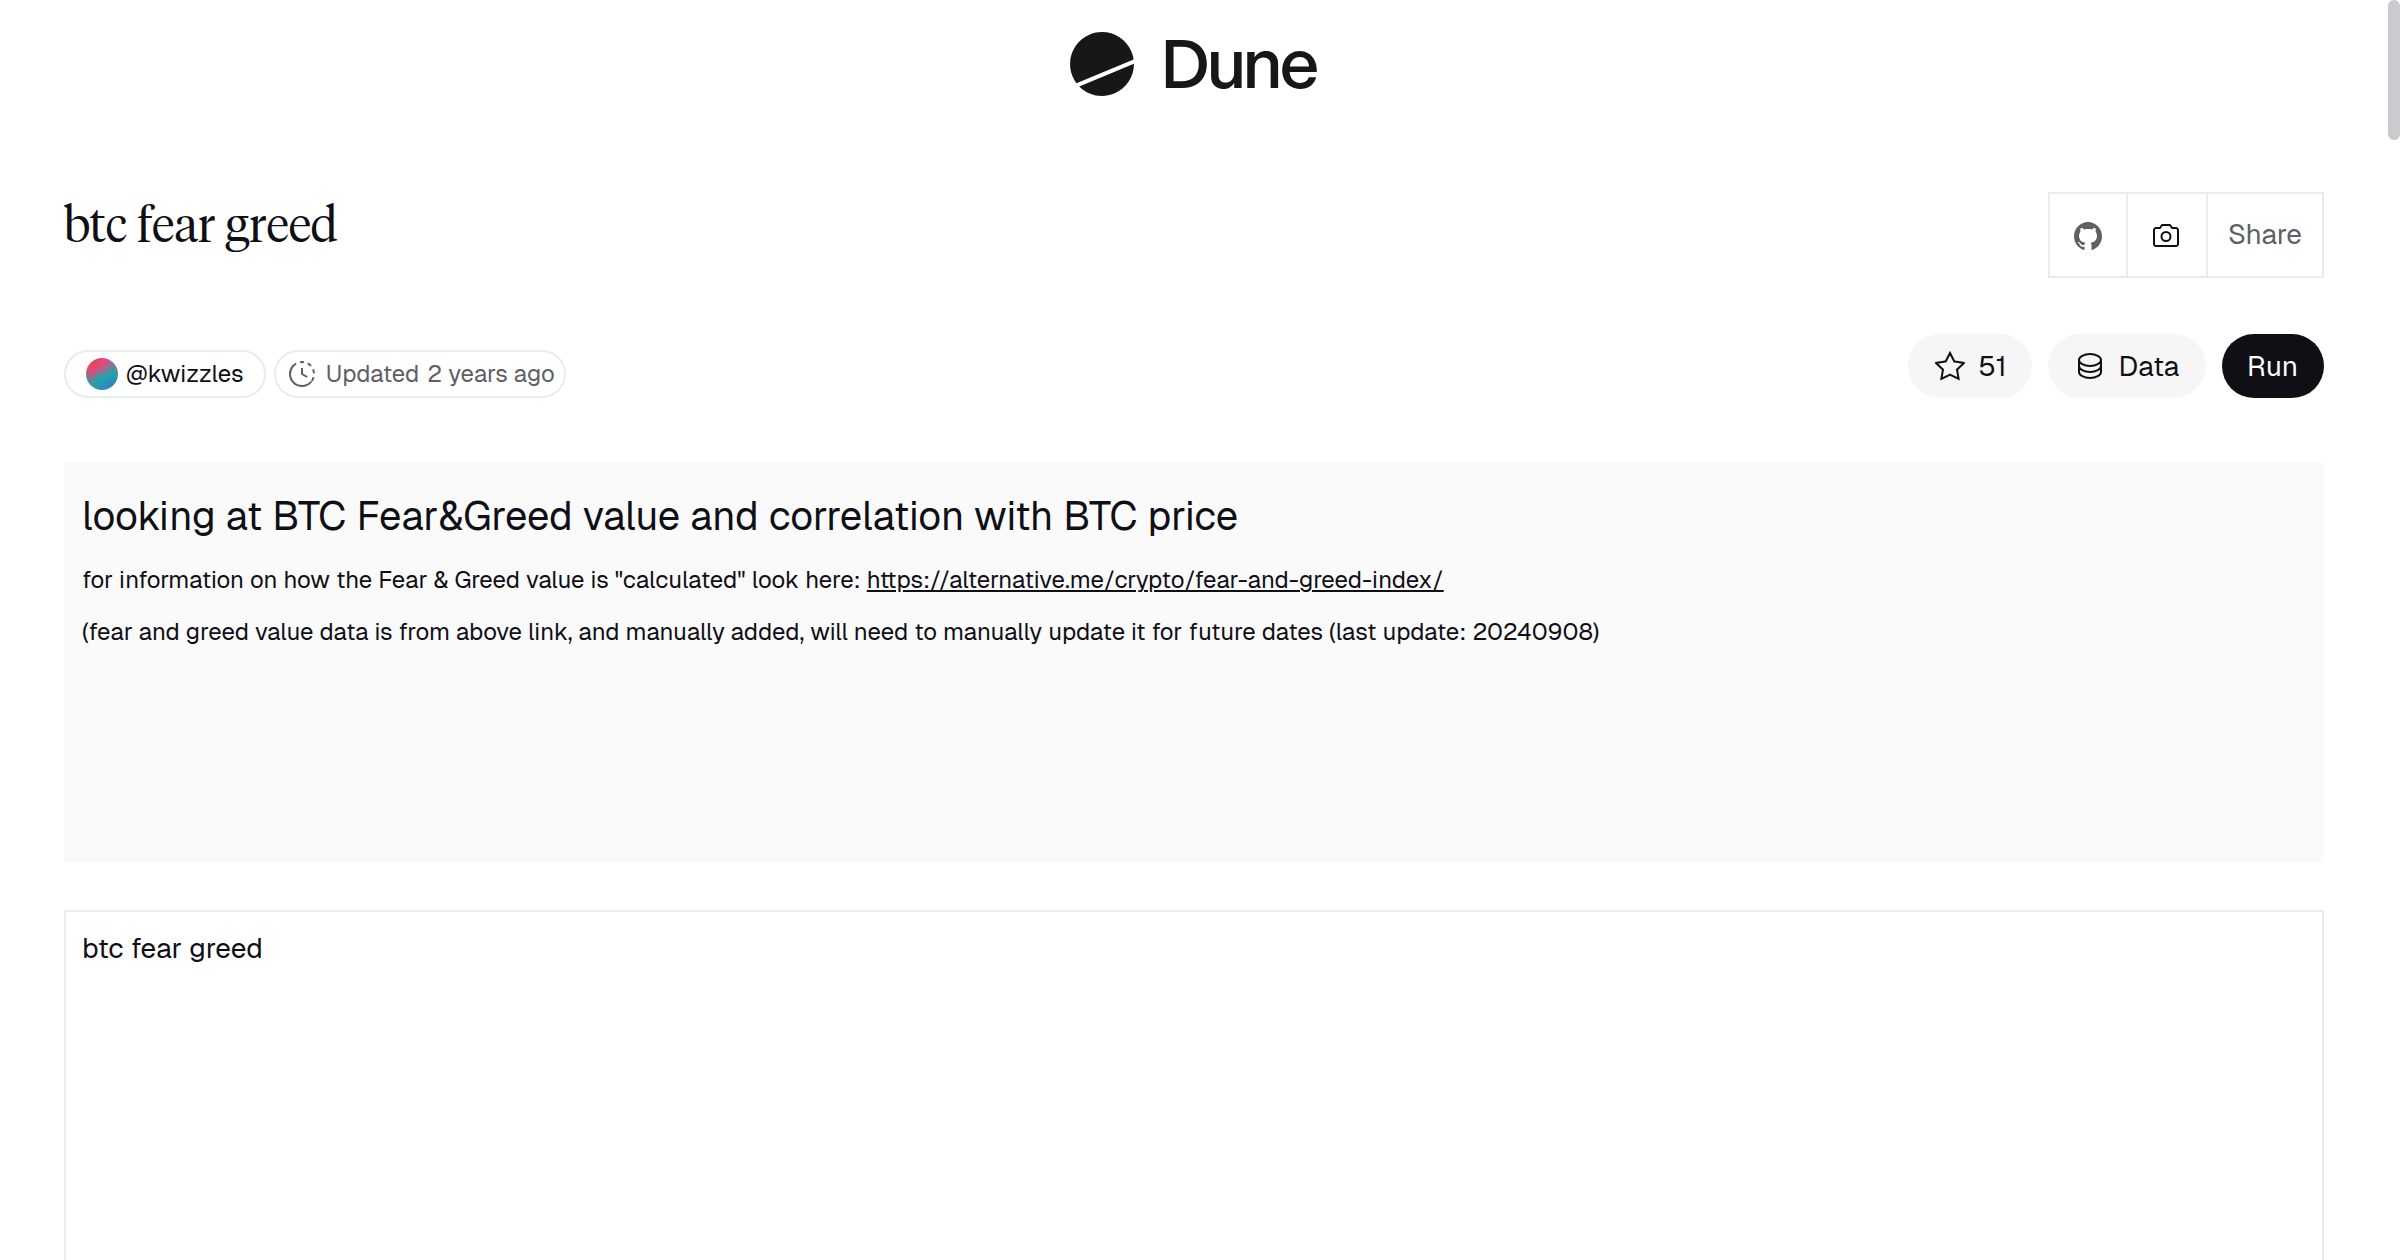
Task: Open the @kwizzles author chip
Action: click(x=165, y=373)
